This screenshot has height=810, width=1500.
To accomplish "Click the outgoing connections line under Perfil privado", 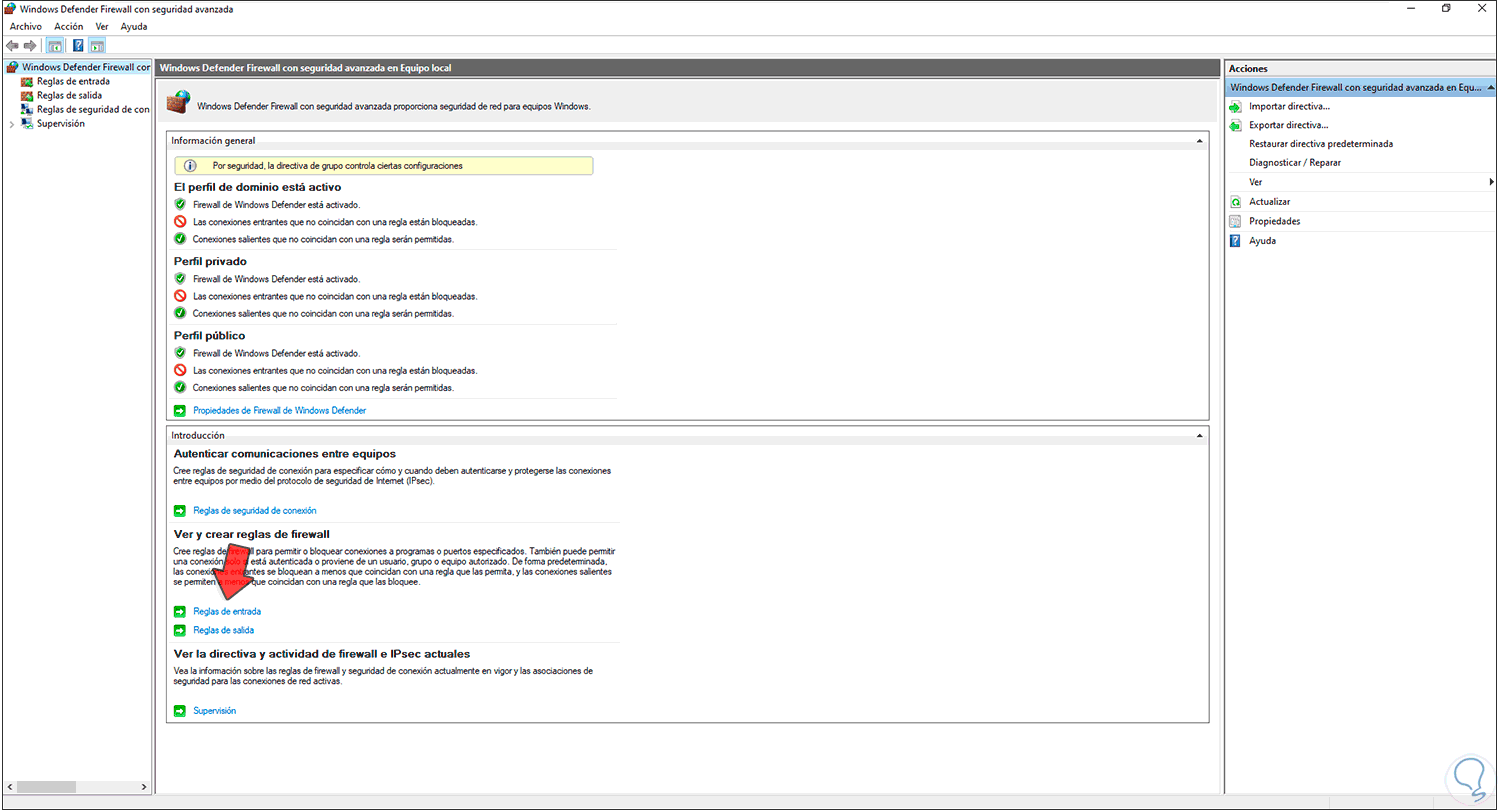I will coord(323,313).
